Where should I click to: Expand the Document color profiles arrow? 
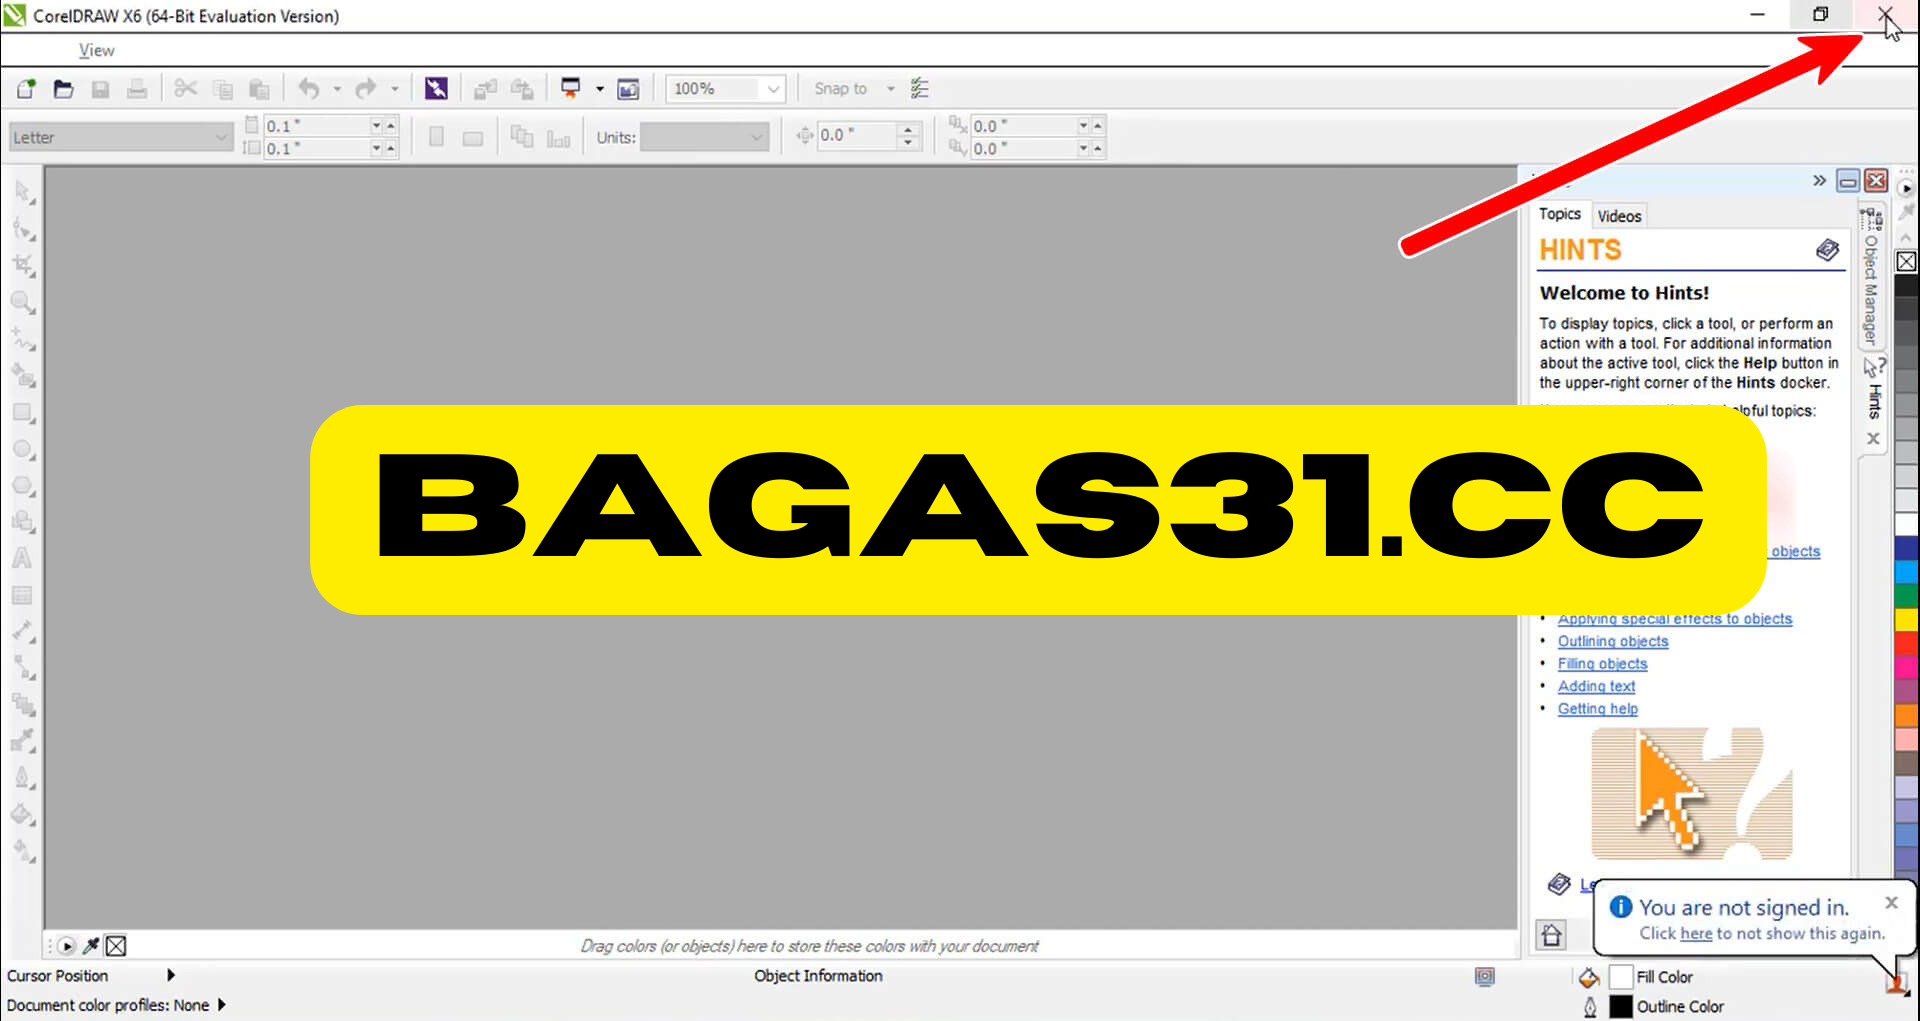[221, 1005]
